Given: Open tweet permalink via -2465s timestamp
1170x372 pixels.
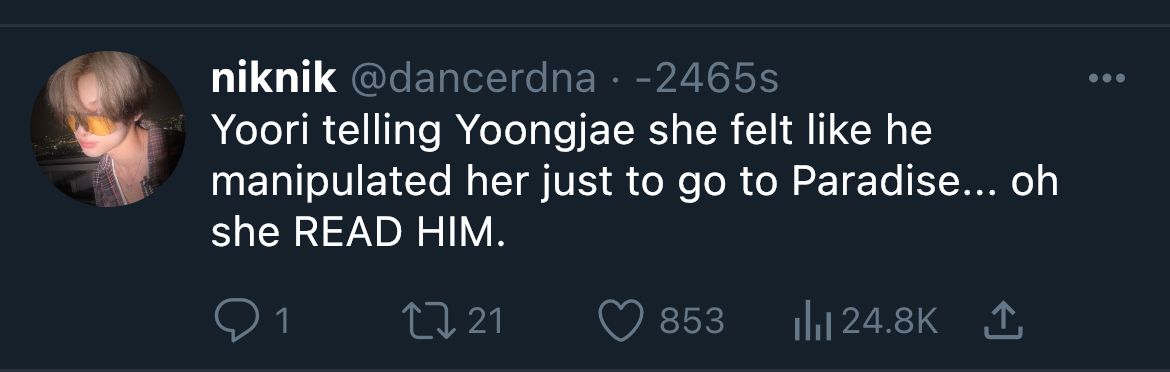Looking at the screenshot, I should coord(706,79).
